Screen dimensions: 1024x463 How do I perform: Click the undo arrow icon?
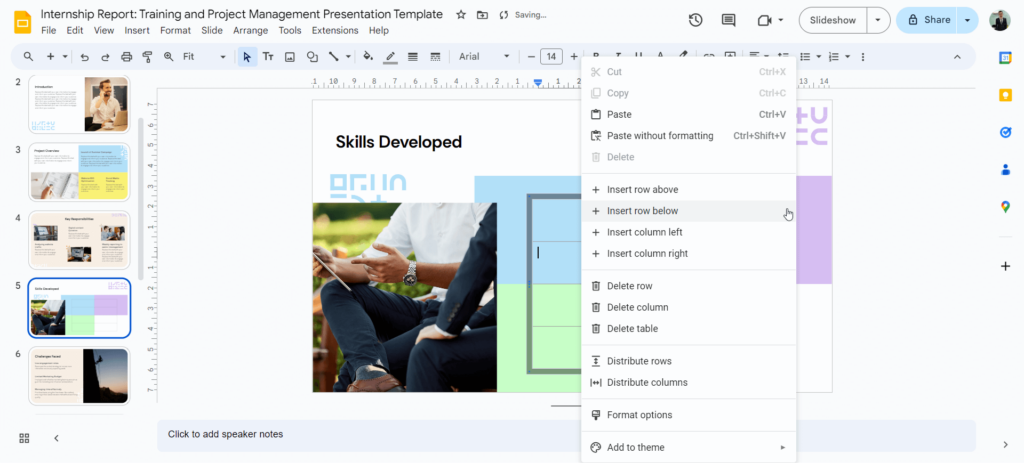point(84,57)
